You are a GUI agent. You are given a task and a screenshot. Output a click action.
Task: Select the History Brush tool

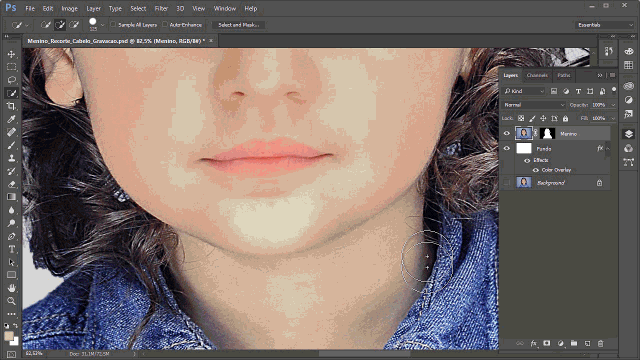[x=11, y=171]
